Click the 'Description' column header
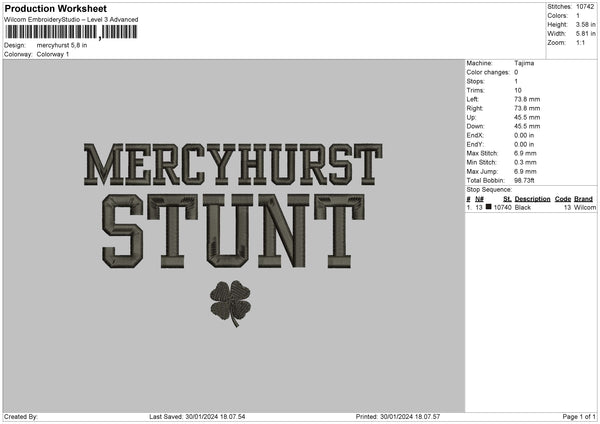This screenshot has height=424, width=600. click(532, 199)
